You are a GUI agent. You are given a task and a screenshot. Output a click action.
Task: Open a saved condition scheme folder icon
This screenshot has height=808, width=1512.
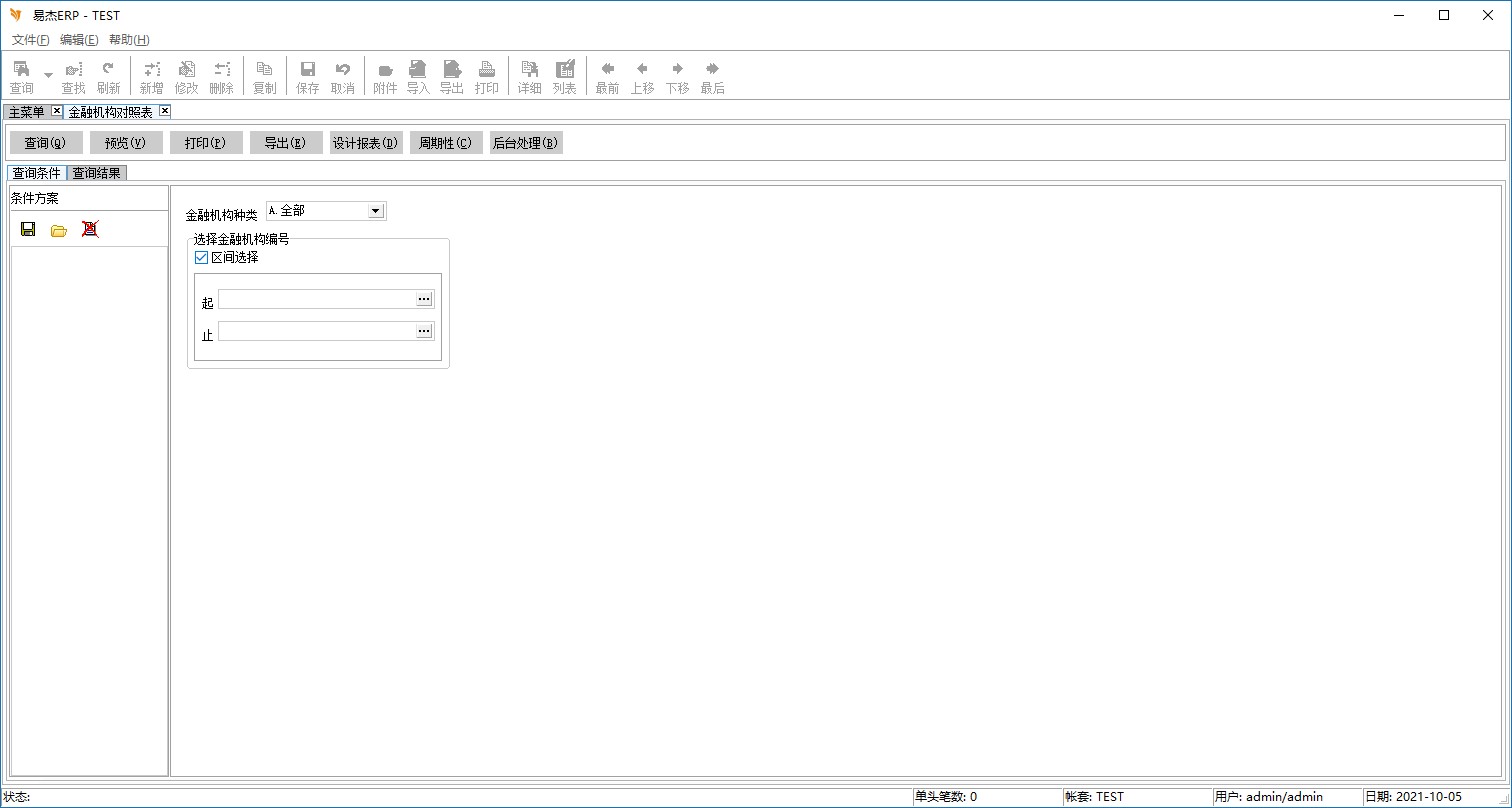coord(59,229)
